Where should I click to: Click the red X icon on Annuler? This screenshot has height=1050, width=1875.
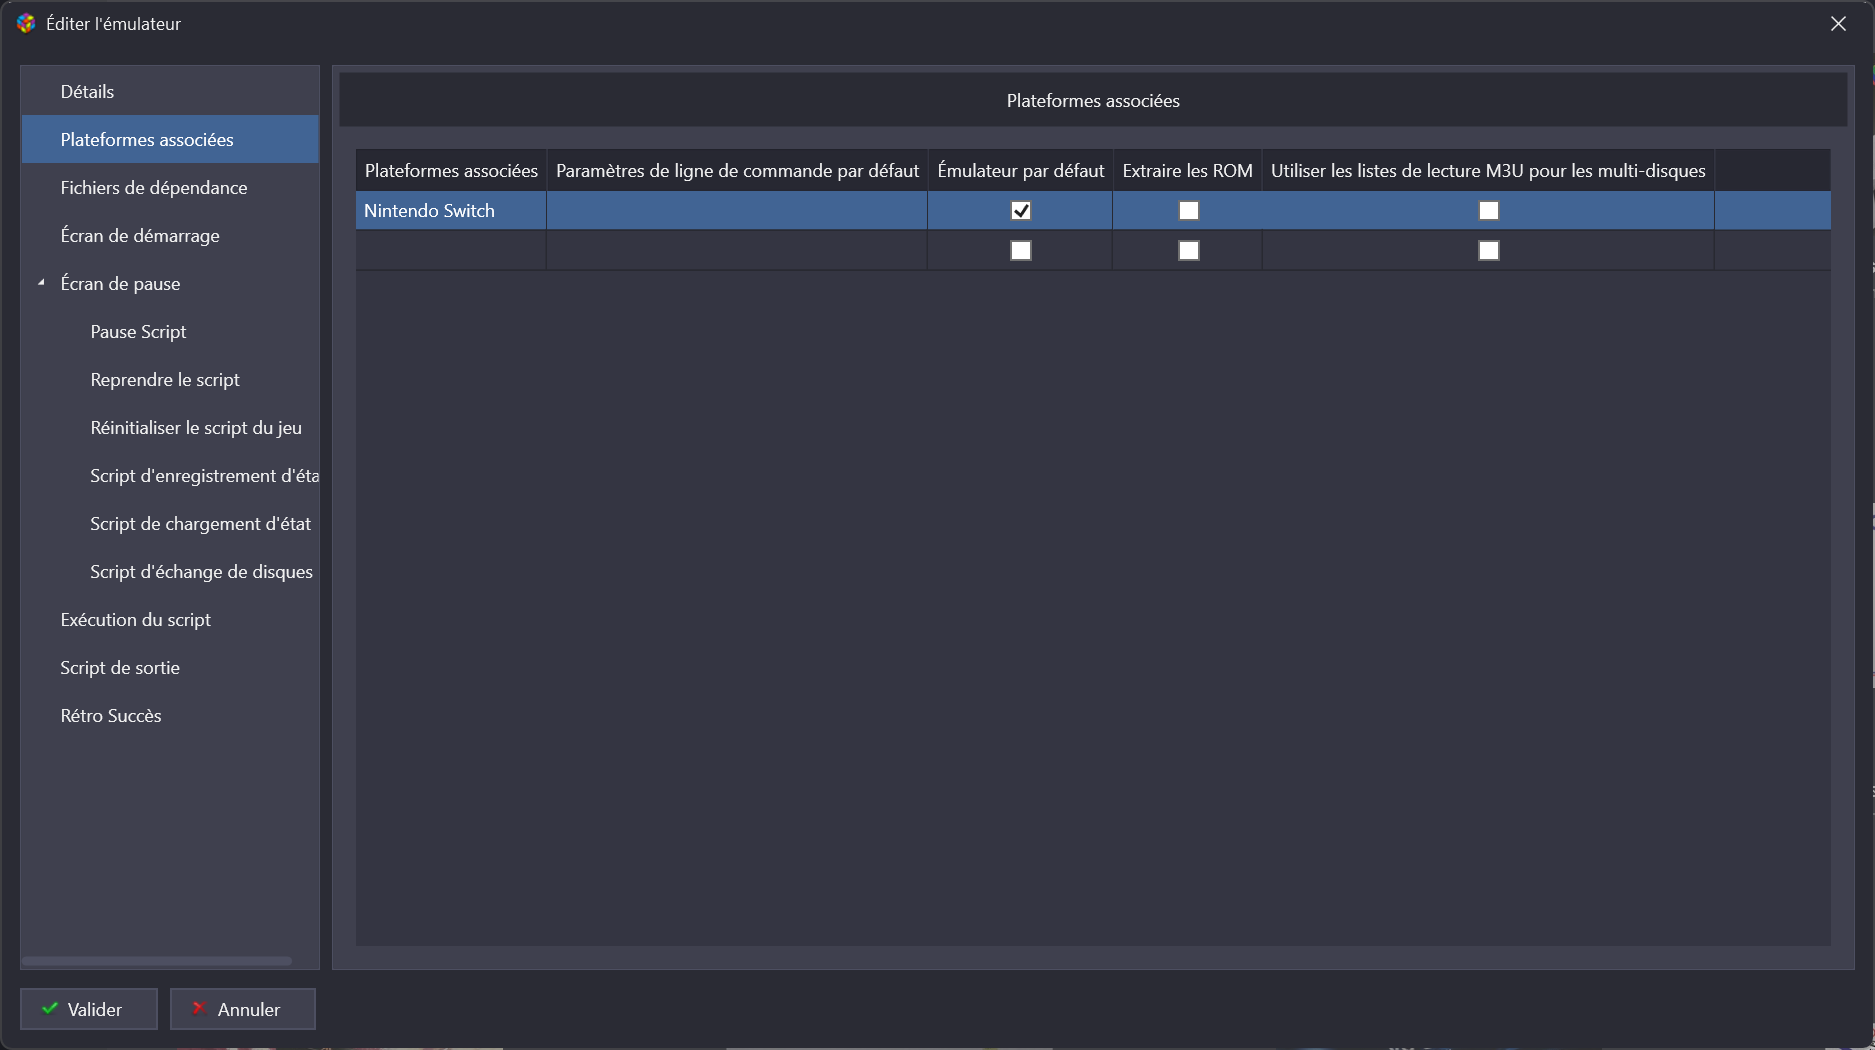tap(199, 1008)
